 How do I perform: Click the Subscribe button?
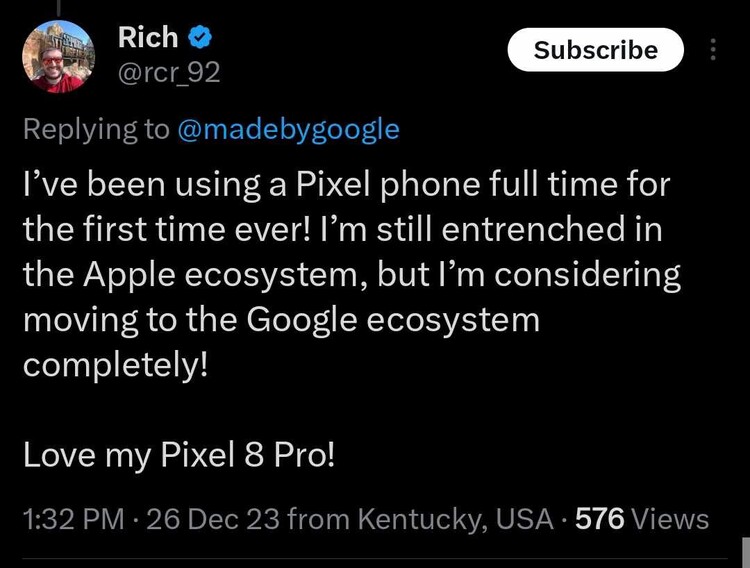click(x=595, y=50)
